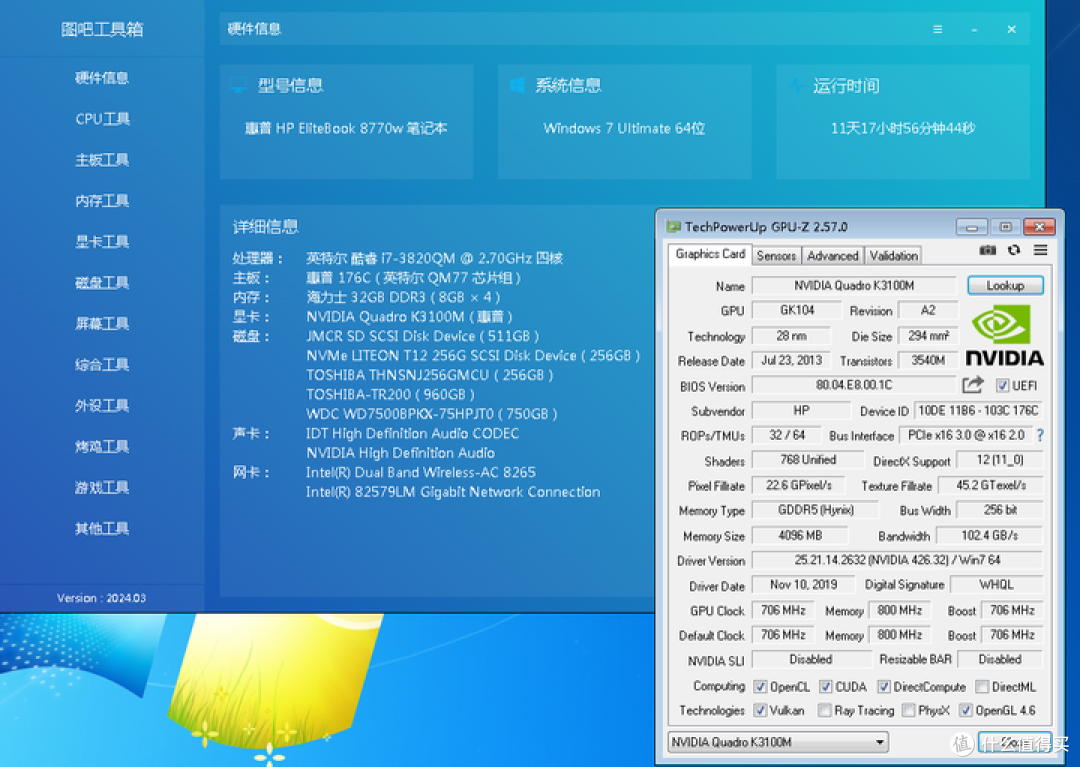Screen dimensions: 1080x767
Task: Toggle DirectCompute checkbox
Action: click(884, 686)
